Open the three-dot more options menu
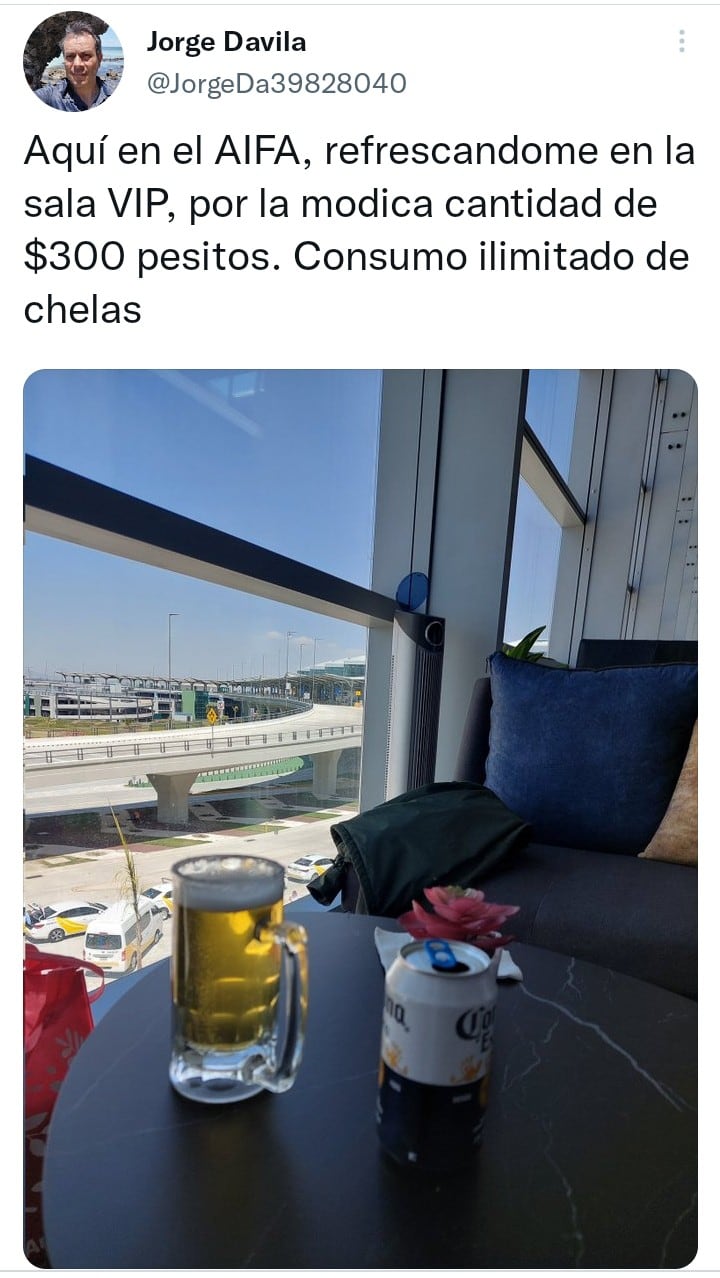This screenshot has height=1278, width=720. [x=681, y=41]
